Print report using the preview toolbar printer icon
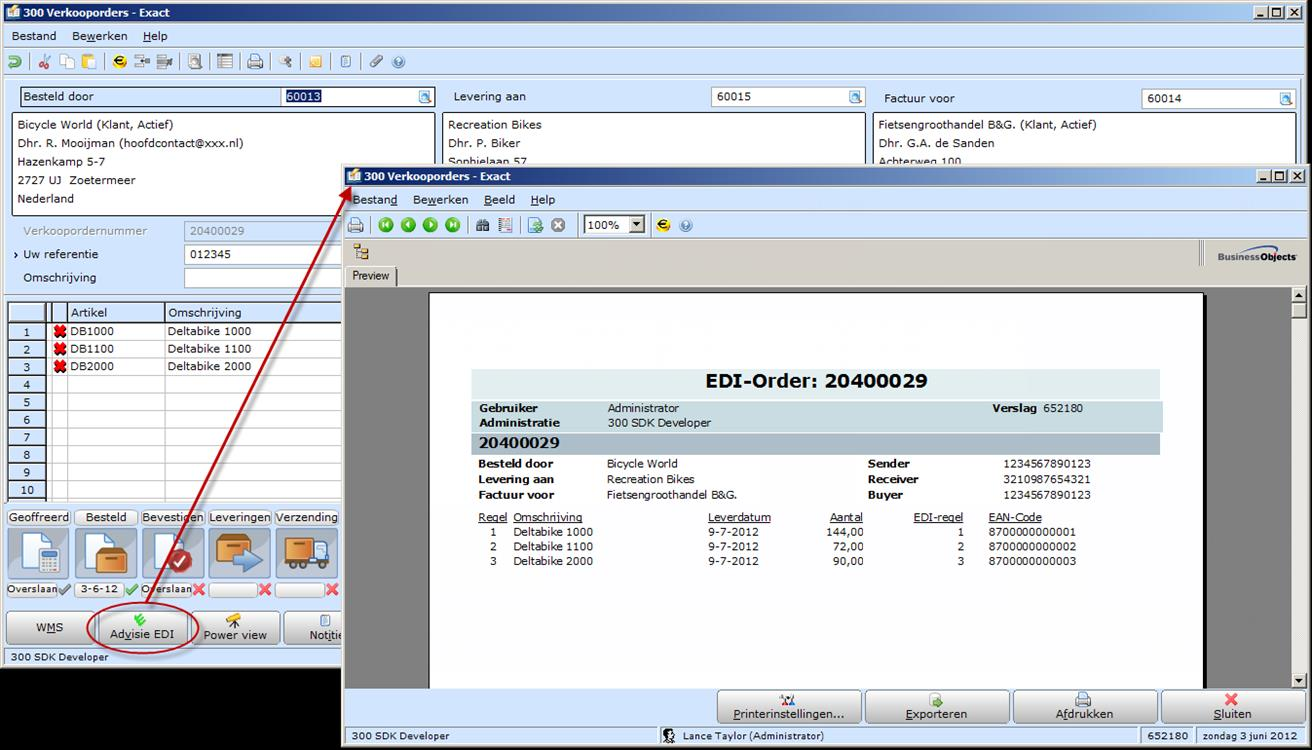Image resolution: width=1312 pixels, height=750 pixels. coord(356,225)
